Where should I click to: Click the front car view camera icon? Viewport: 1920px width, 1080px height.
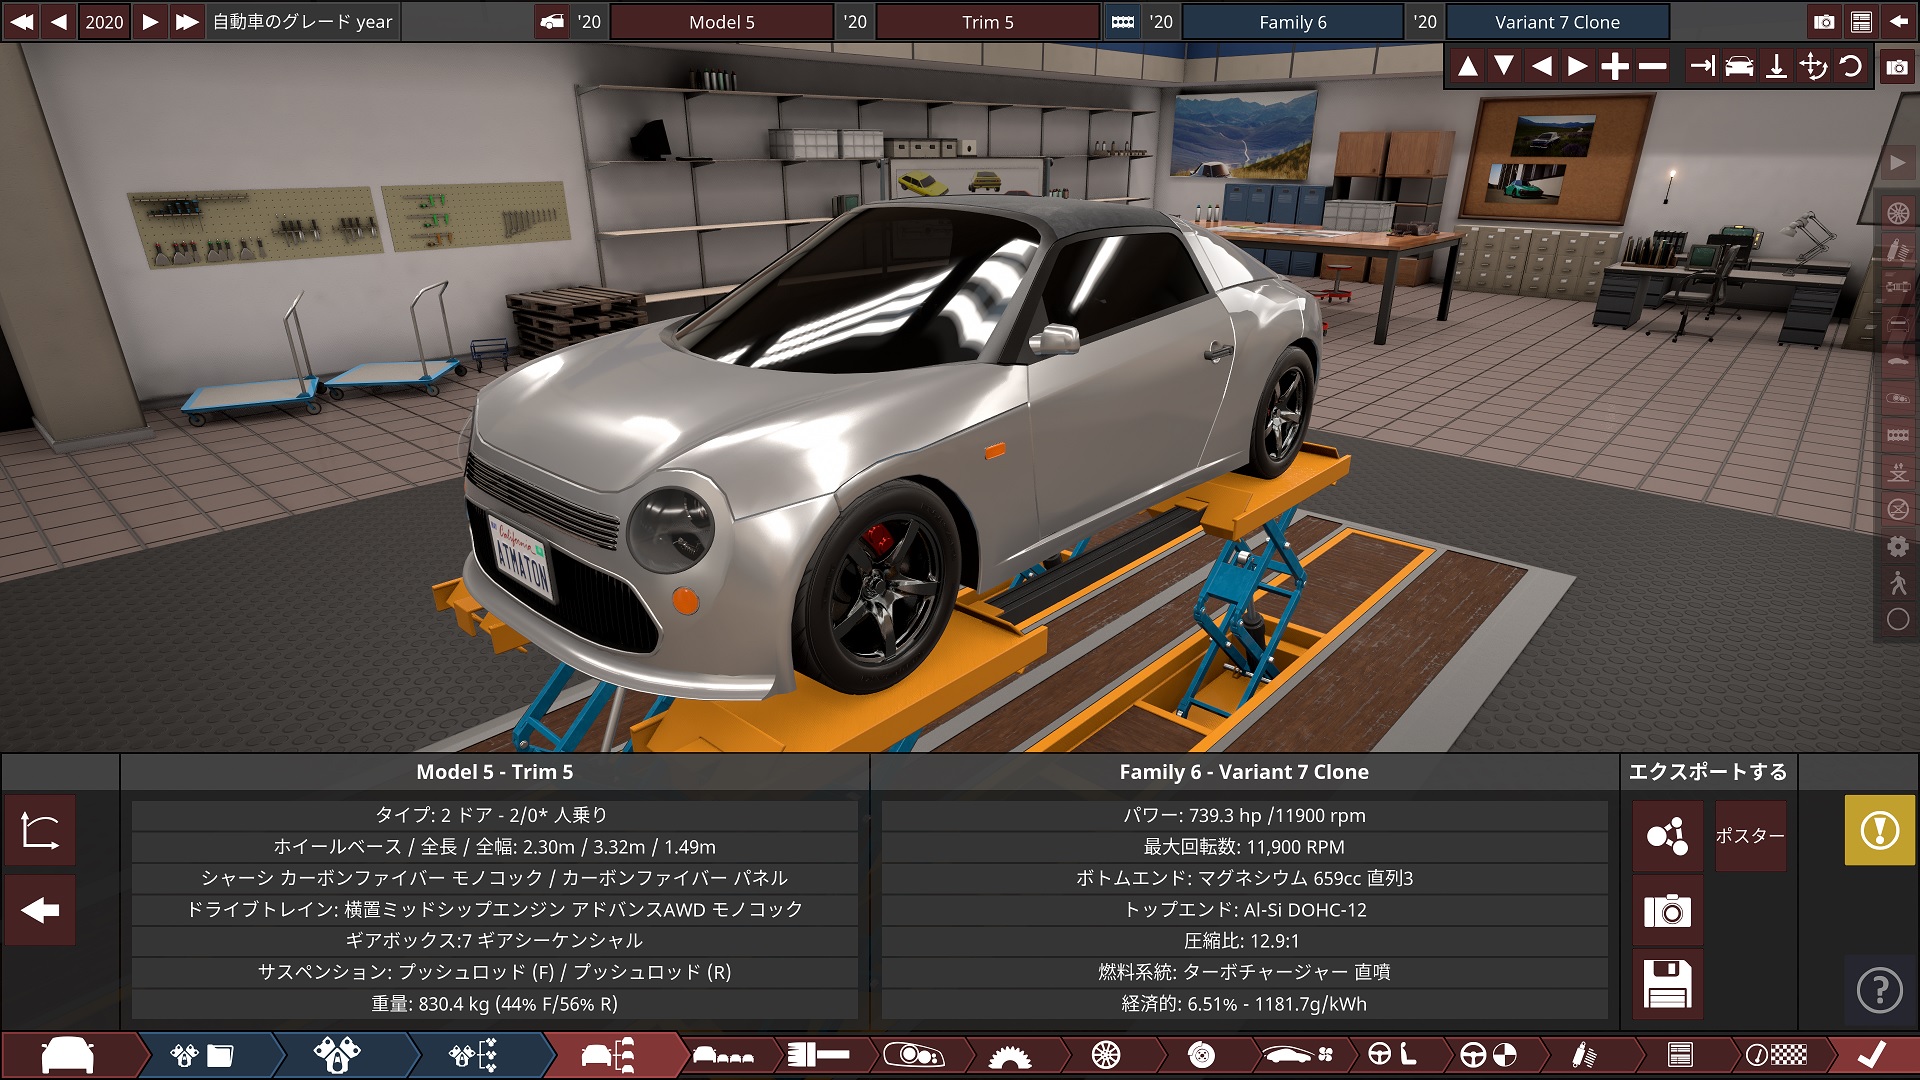(x=1739, y=67)
